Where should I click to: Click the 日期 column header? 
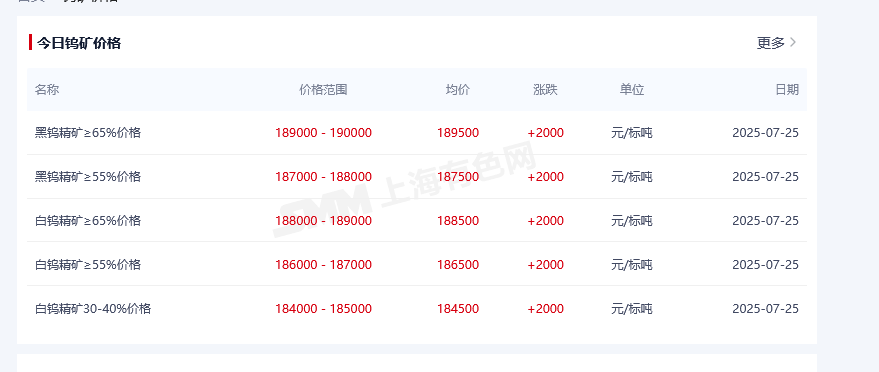click(x=787, y=90)
